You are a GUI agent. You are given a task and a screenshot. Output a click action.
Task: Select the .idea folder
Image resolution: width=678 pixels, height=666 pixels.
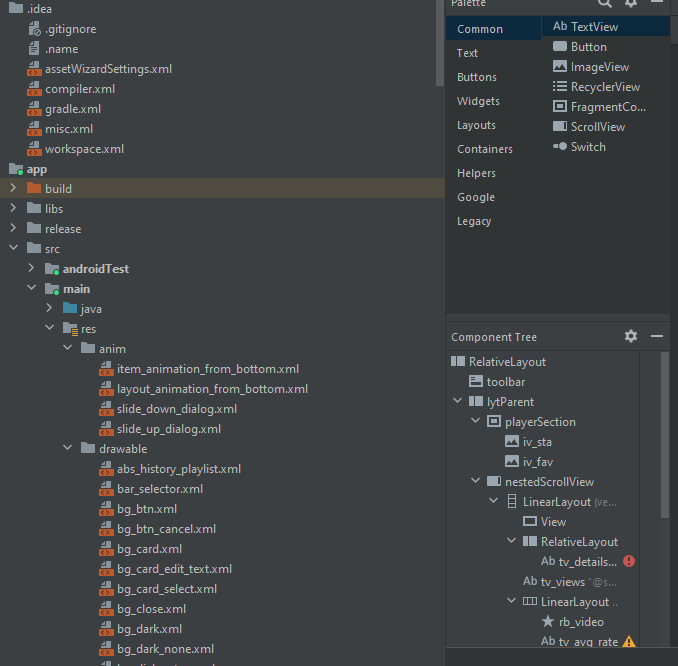(x=30, y=9)
